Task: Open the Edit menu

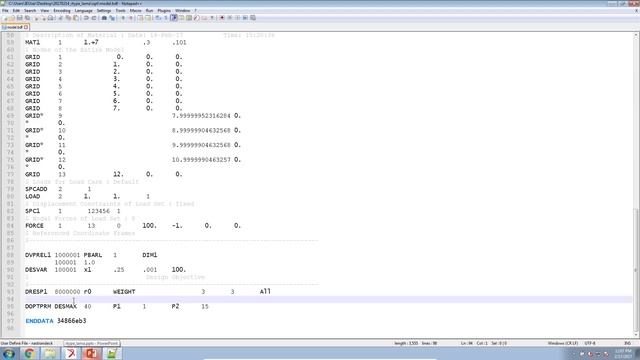Action: pos(16,11)
